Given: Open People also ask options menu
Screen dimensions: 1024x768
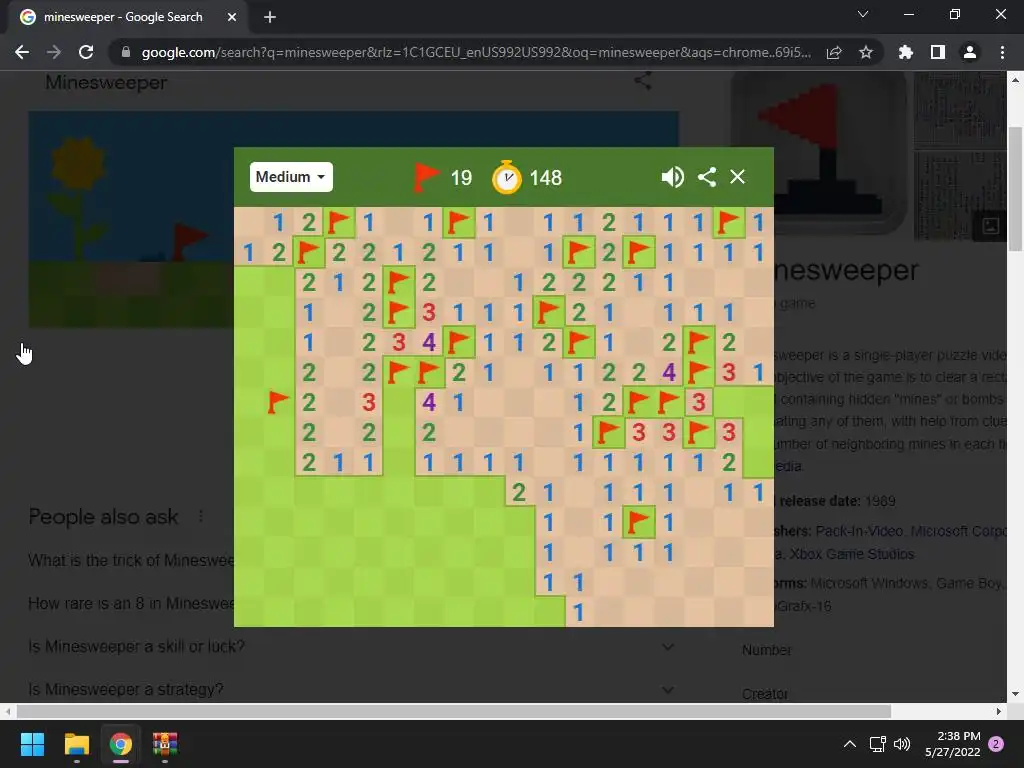Looking at the screenshot, I should [200, 517].
